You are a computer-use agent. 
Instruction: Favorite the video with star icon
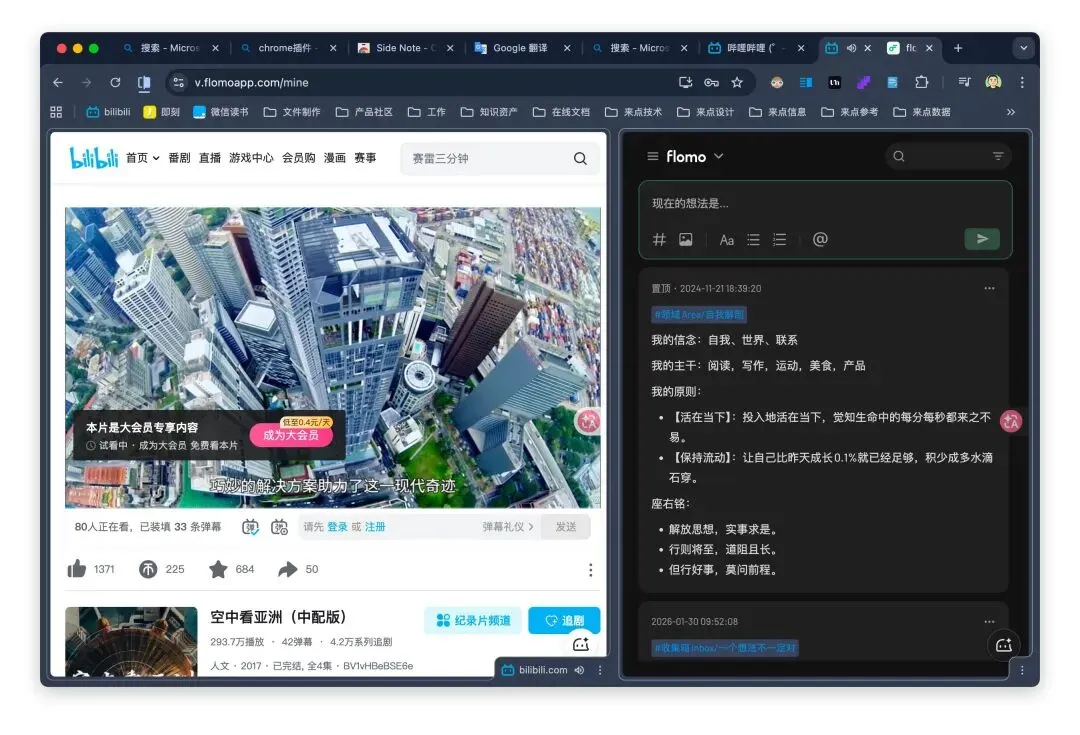point(218,569)
